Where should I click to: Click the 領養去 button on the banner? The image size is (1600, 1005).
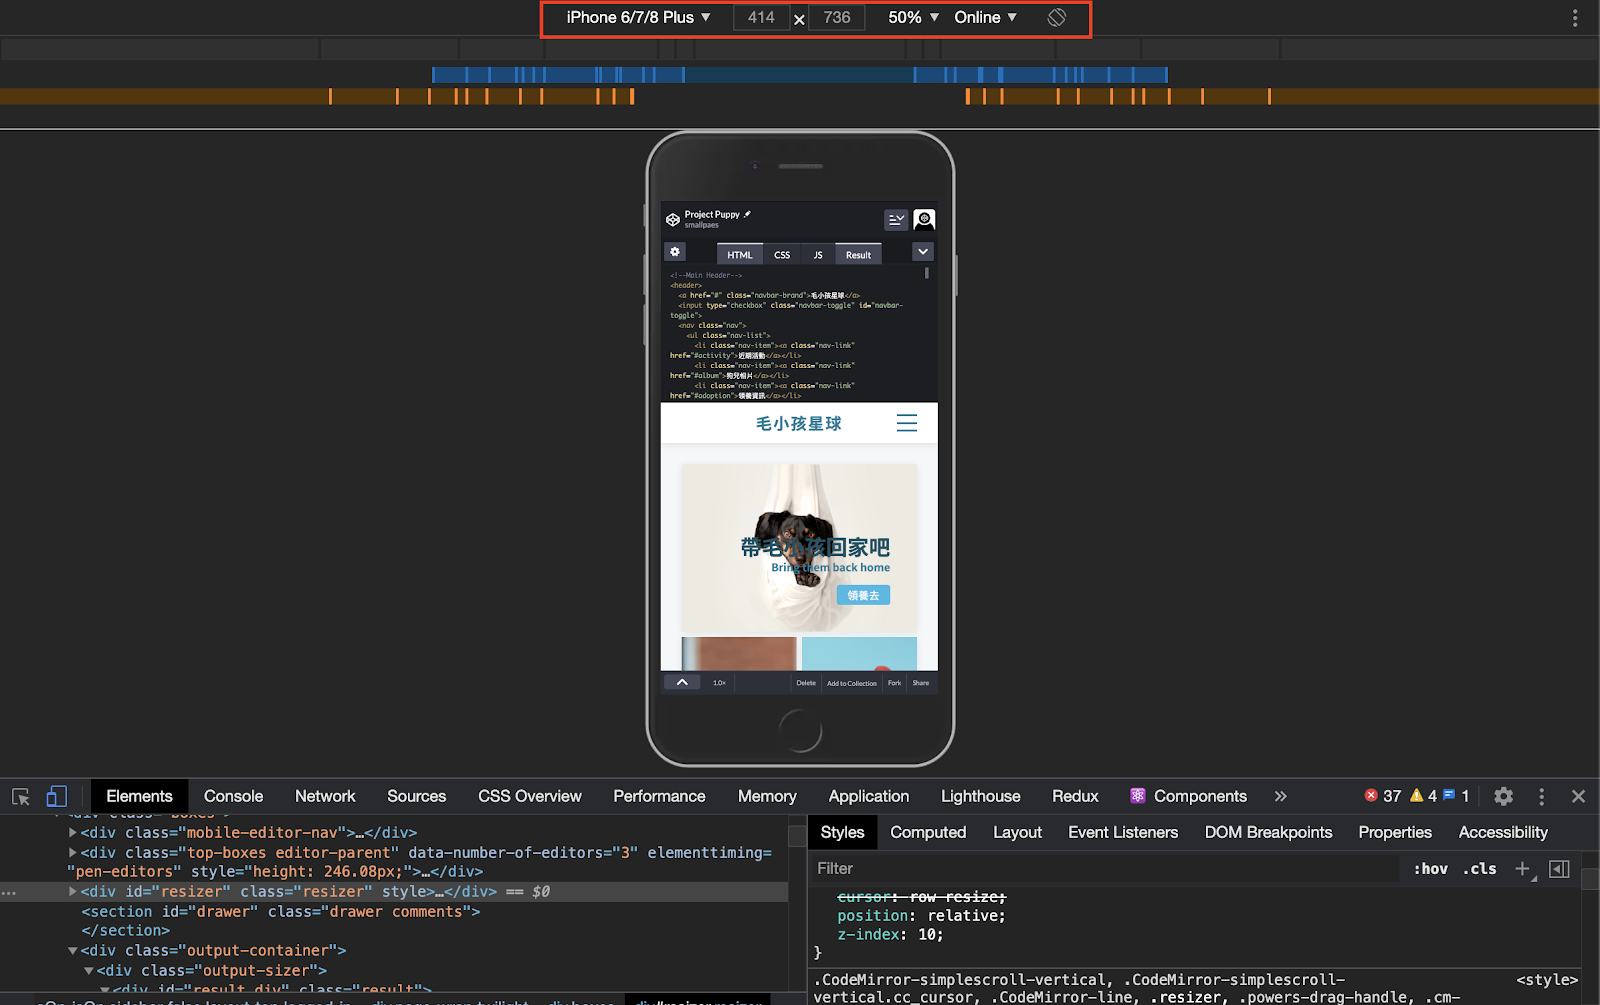(x=863, y=595)
